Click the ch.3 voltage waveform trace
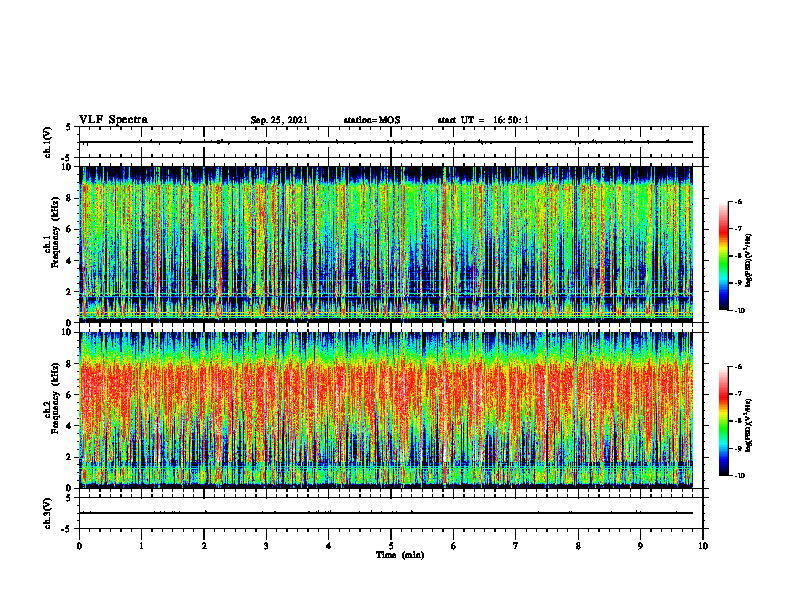This screenshot has height=612, width=792. 386,513
